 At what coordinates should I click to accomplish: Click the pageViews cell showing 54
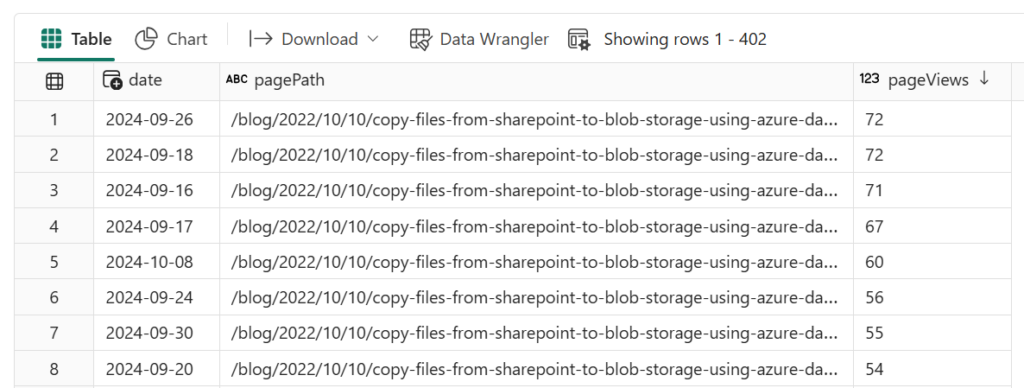874,369
